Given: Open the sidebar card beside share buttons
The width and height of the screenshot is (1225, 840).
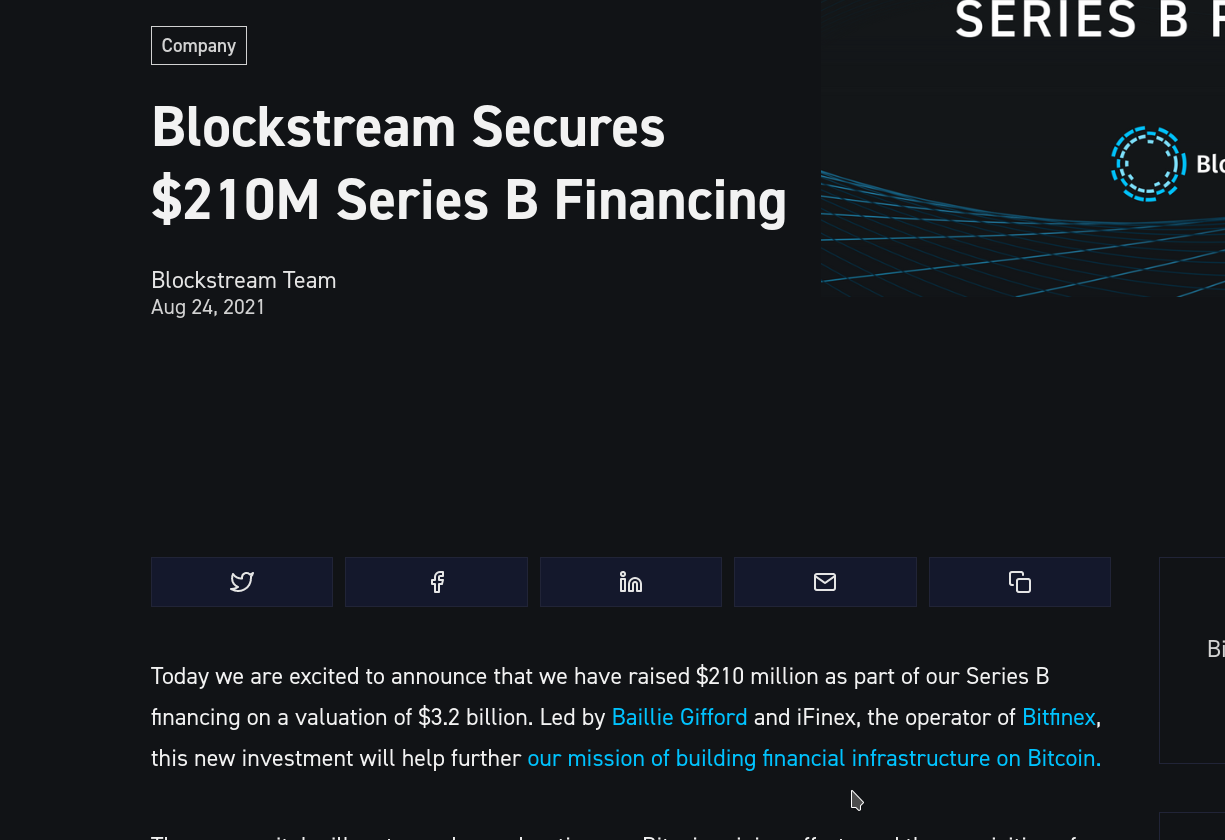Looking at the screenshot, I should click(1192, 660).
